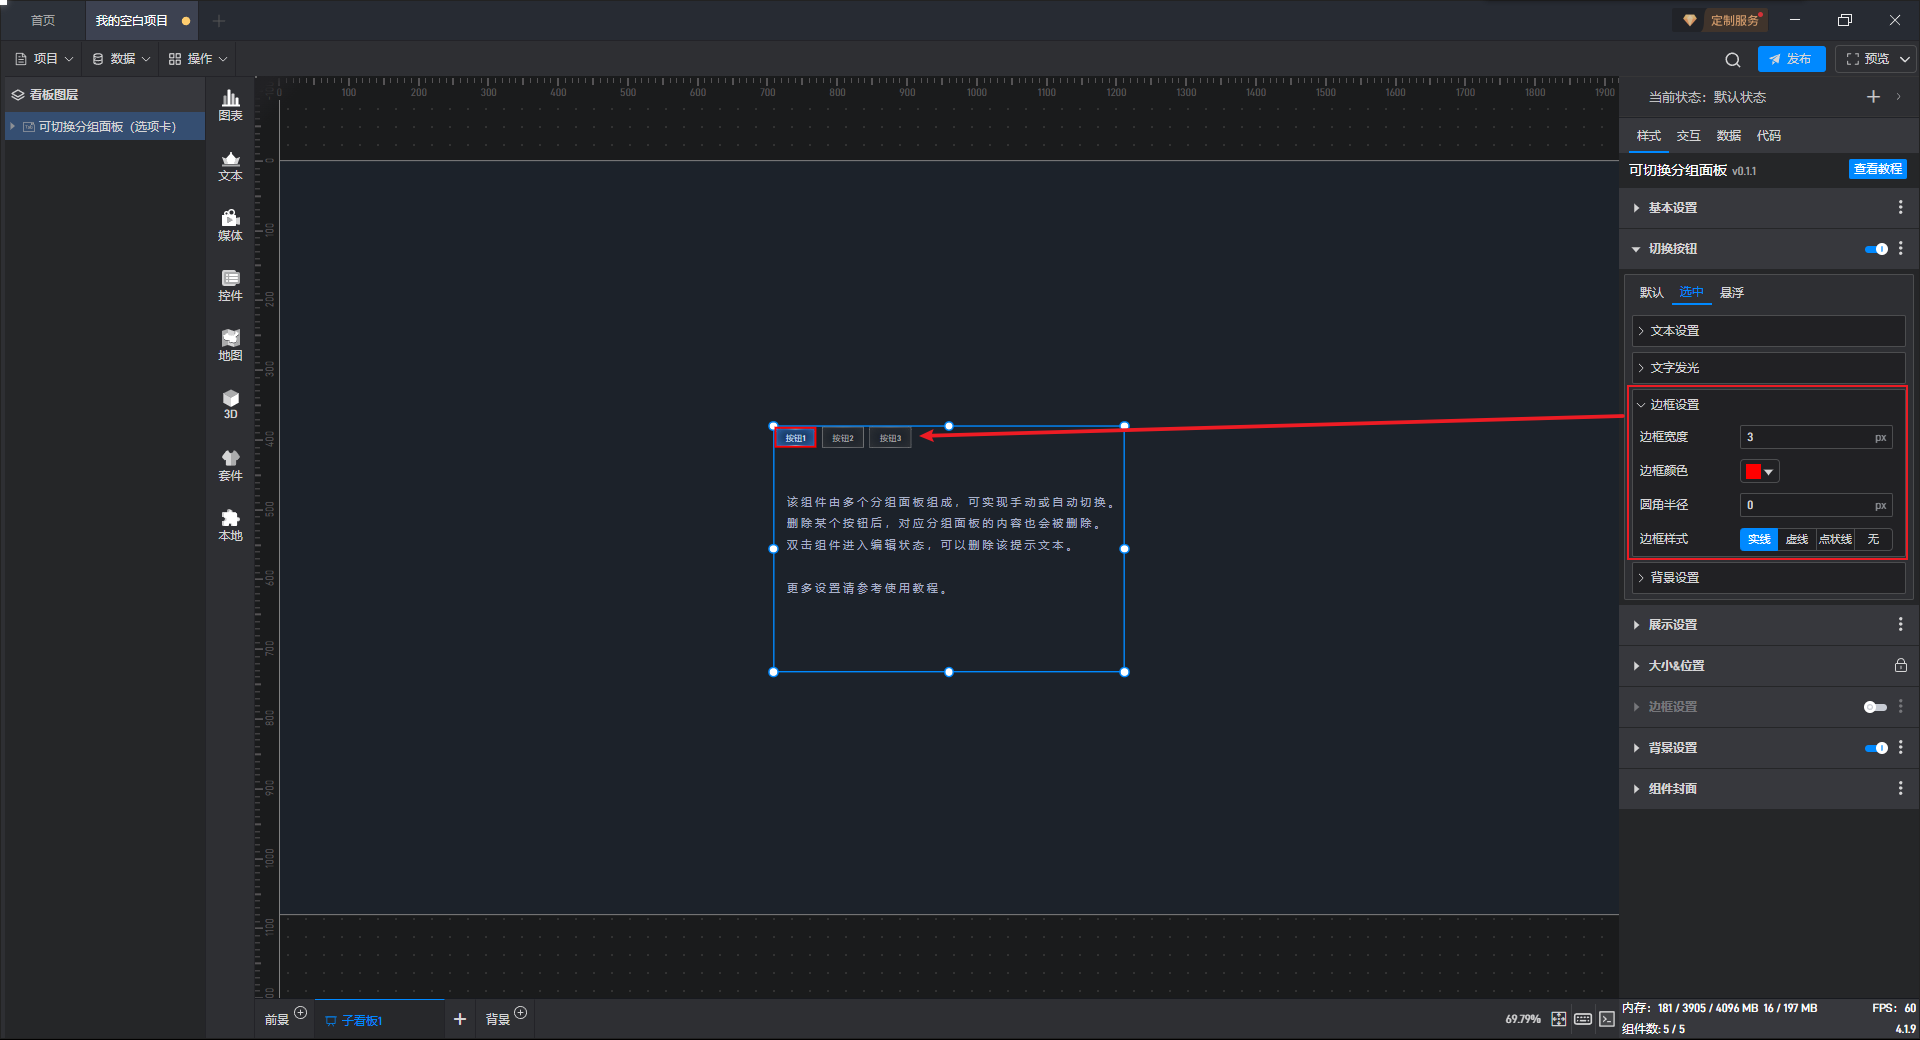Open the 图表 (chart) component icon
The height and width of the screenshot is (1040, 1920).
point(230,104)
